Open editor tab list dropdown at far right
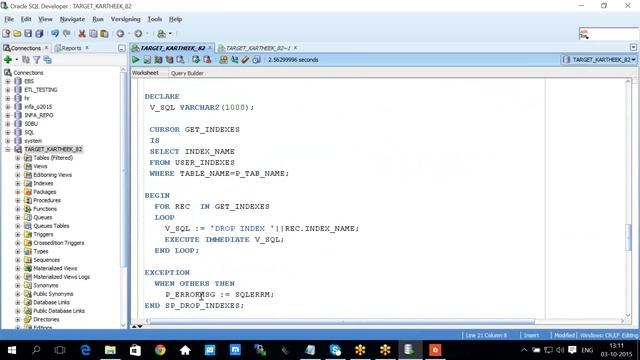The image size is (640, 360). pyautogui.click(x=633, y=48)
